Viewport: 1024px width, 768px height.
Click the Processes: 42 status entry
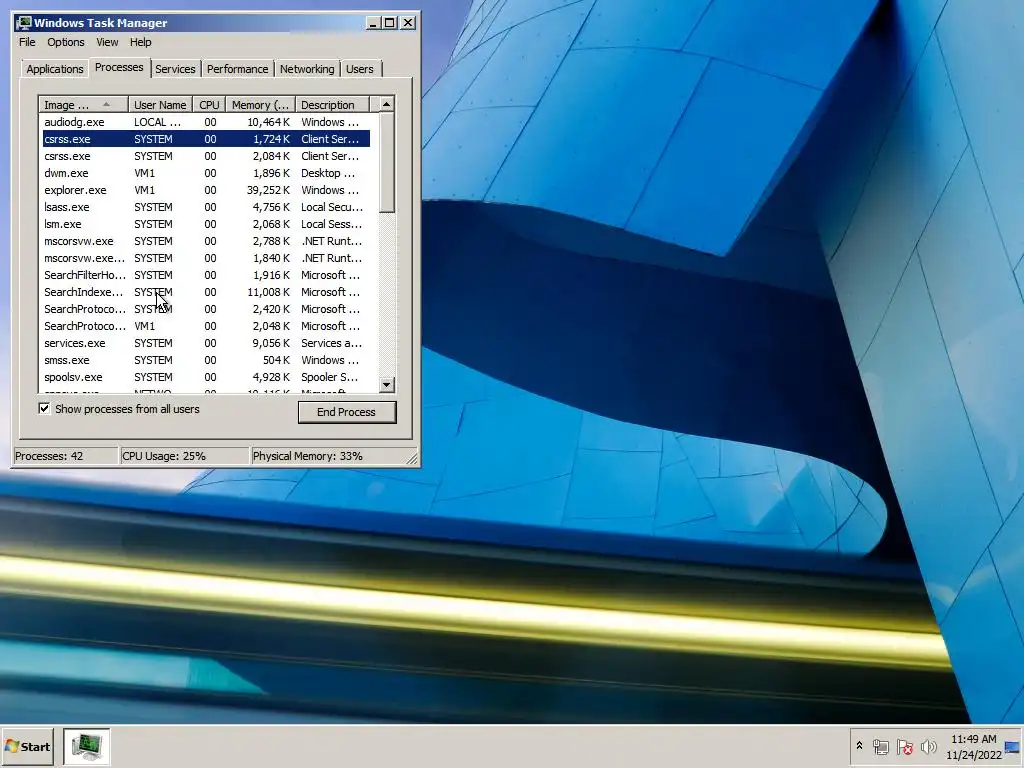click(x=65, y=456)
